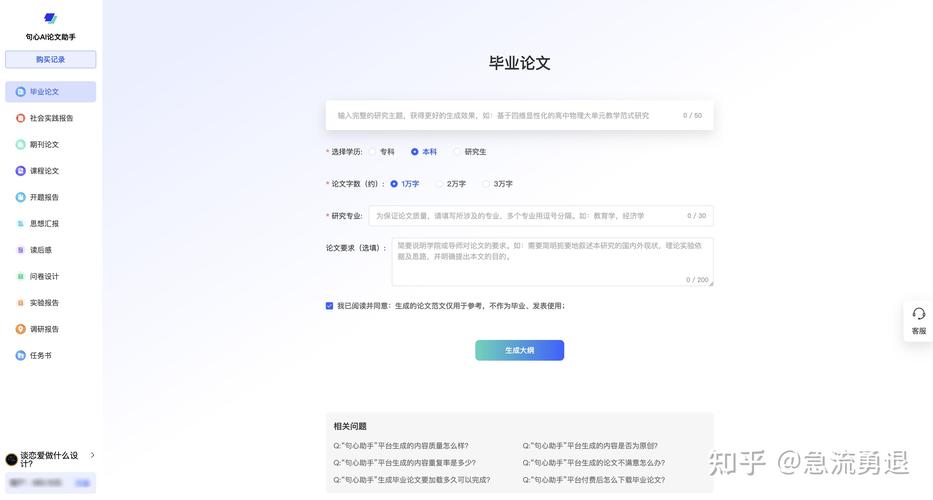933x500 pixels.
Task: Click the 读后感 sidebar icon
Action: click(x=20, y=250)
